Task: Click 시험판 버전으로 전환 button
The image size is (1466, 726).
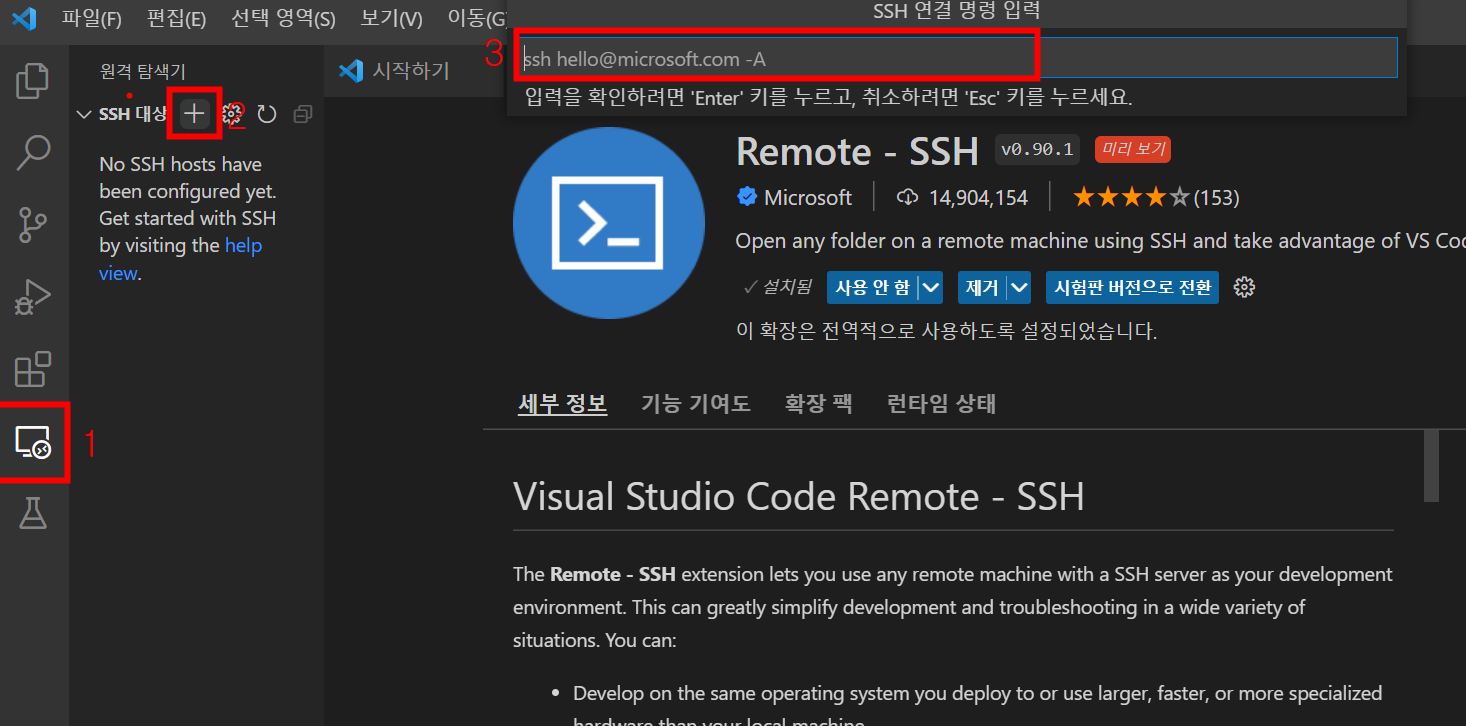Action: point(1132,288)
